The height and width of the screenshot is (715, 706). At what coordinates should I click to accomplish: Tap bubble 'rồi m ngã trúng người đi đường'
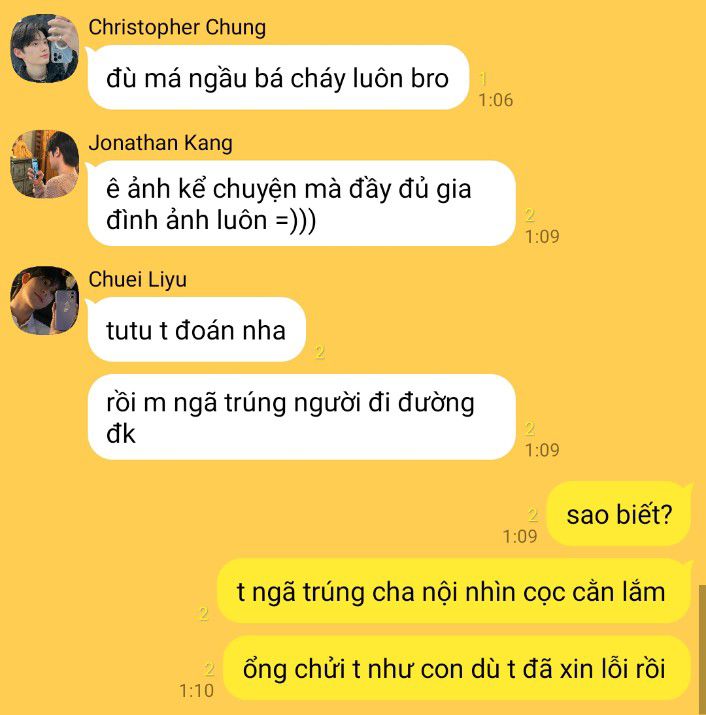pos(301,417)
